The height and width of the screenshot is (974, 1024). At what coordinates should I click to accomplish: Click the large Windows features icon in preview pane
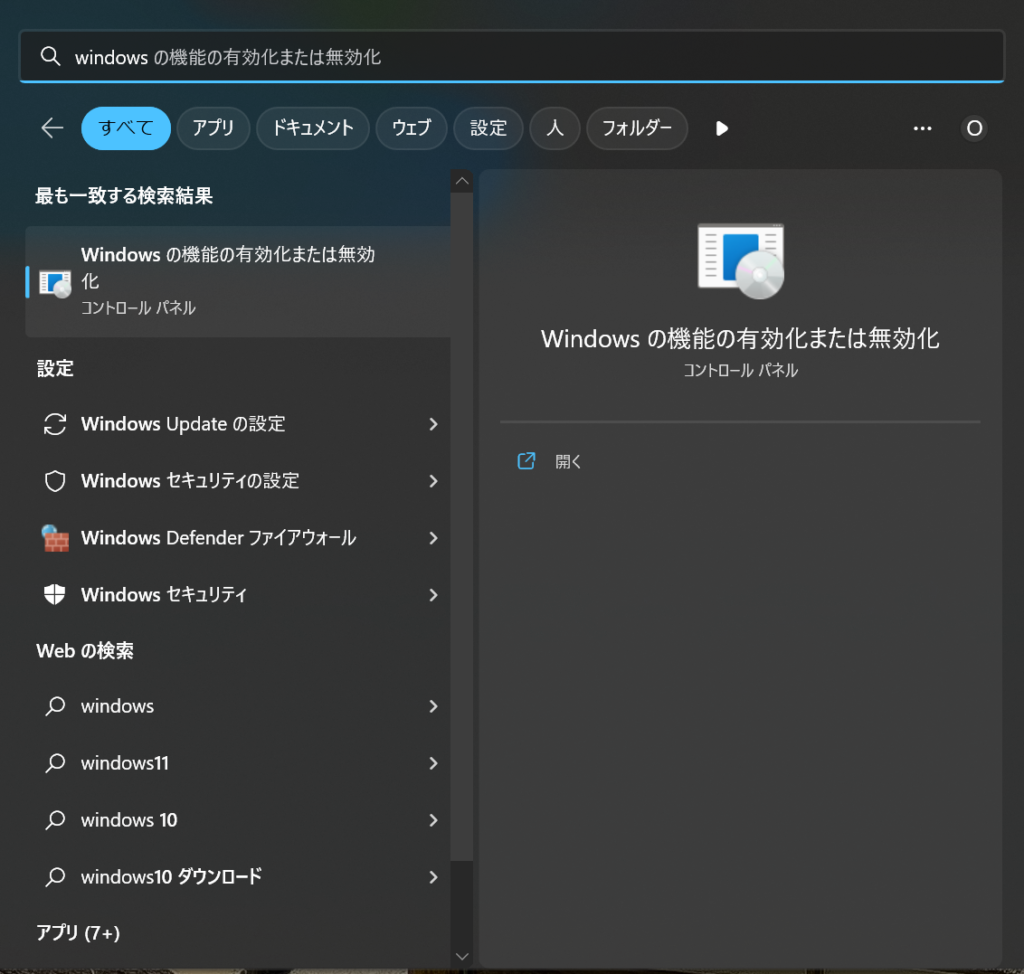pos(741,261)
